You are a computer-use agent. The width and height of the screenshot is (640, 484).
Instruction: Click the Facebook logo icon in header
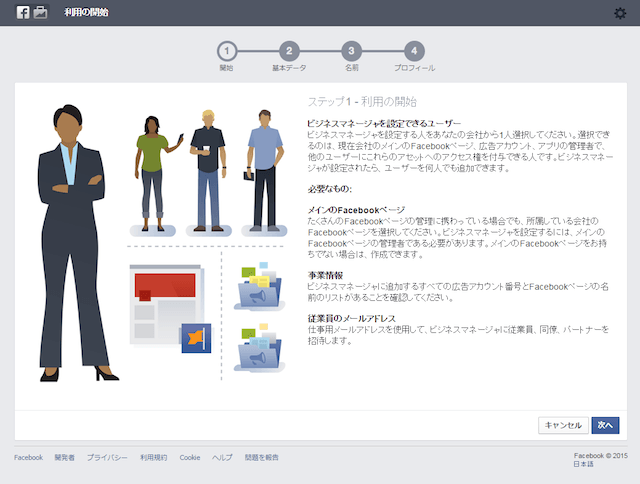tap(23, 12)
